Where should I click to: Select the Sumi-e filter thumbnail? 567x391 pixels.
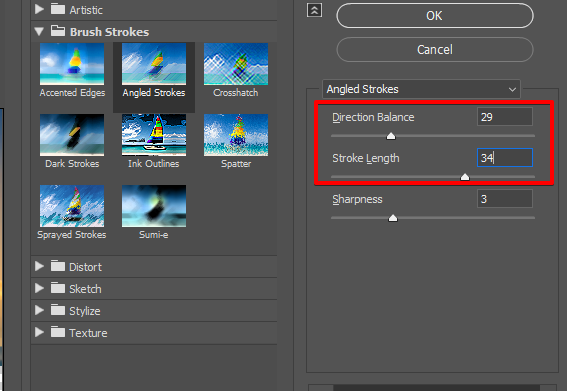click(154, 206)
